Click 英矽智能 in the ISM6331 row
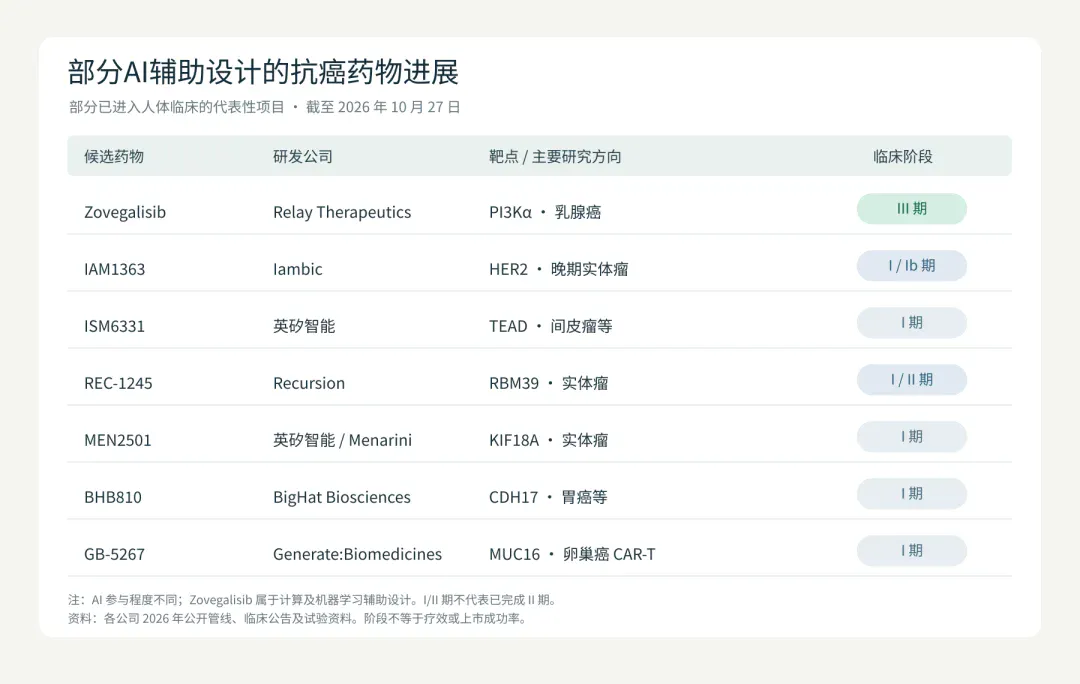 click(304, 327)
